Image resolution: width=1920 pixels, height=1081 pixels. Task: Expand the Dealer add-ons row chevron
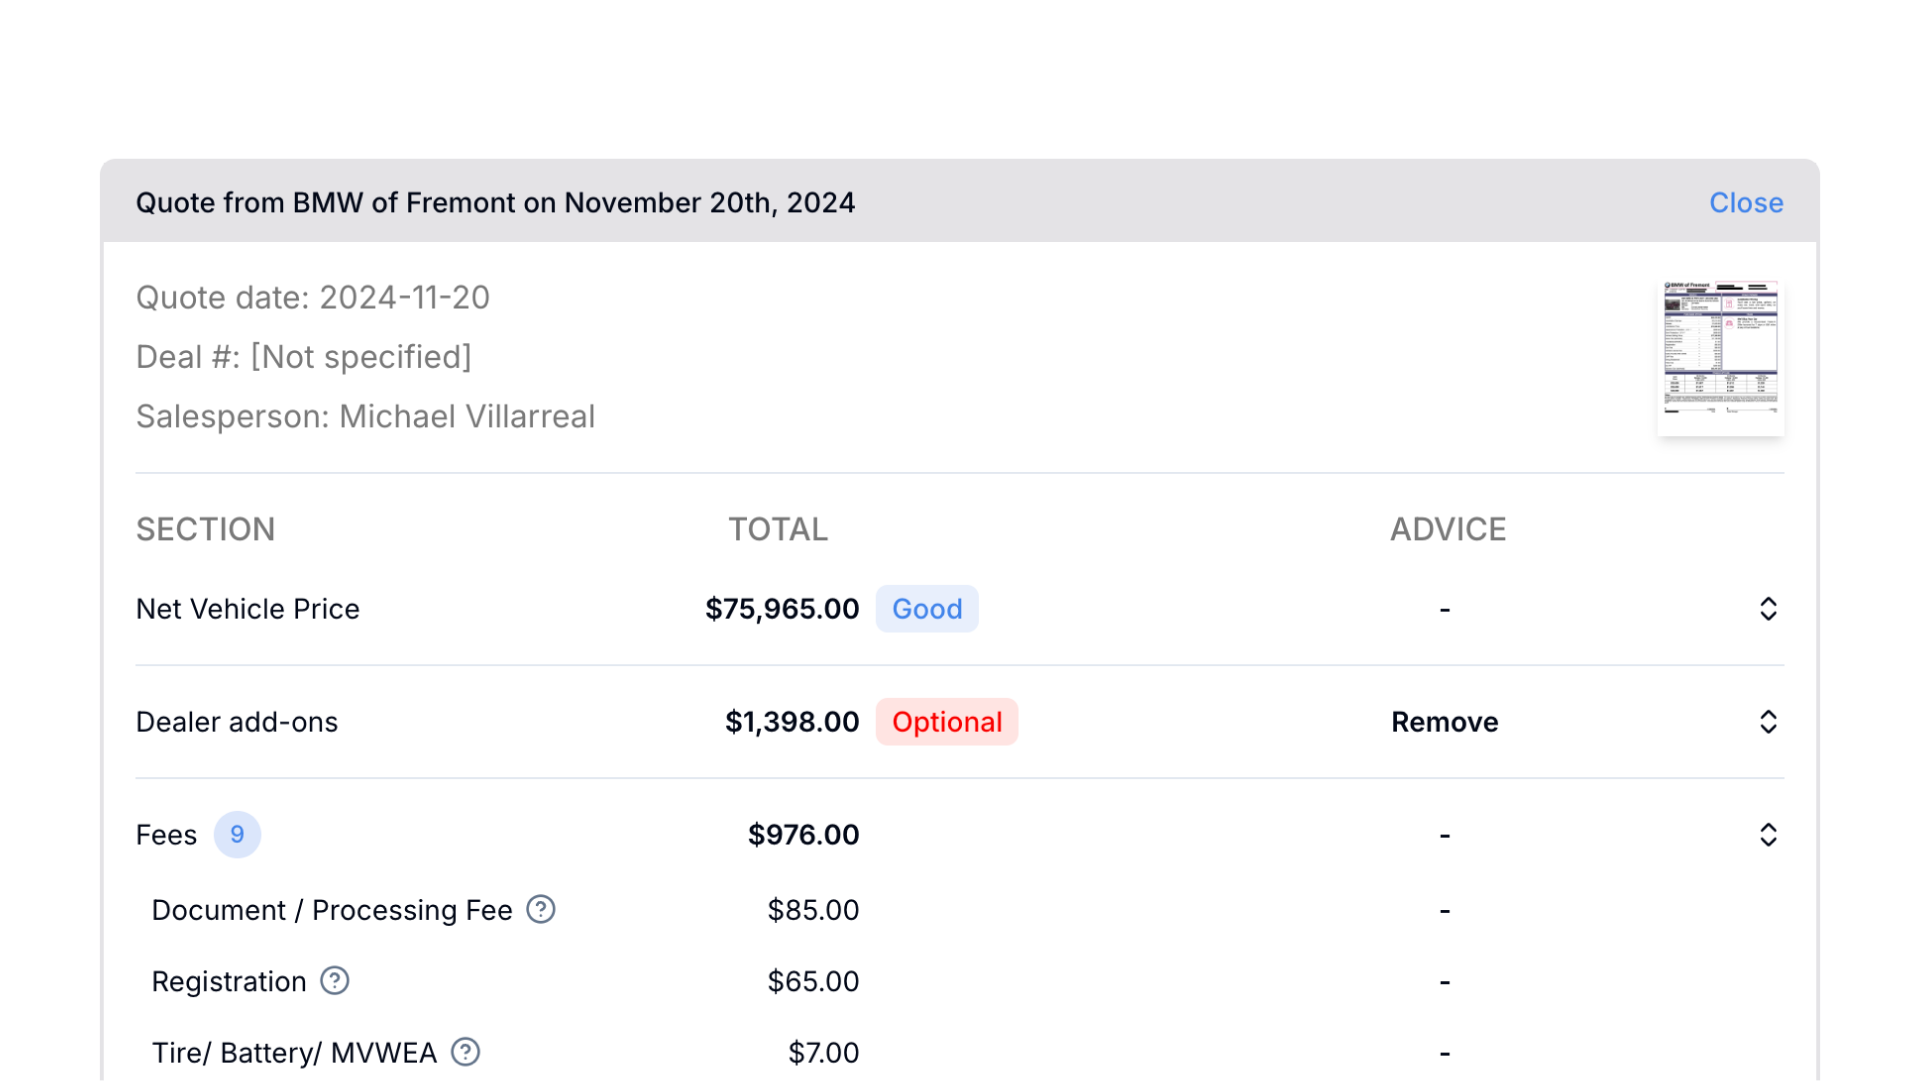click(x=1768, y=722)
